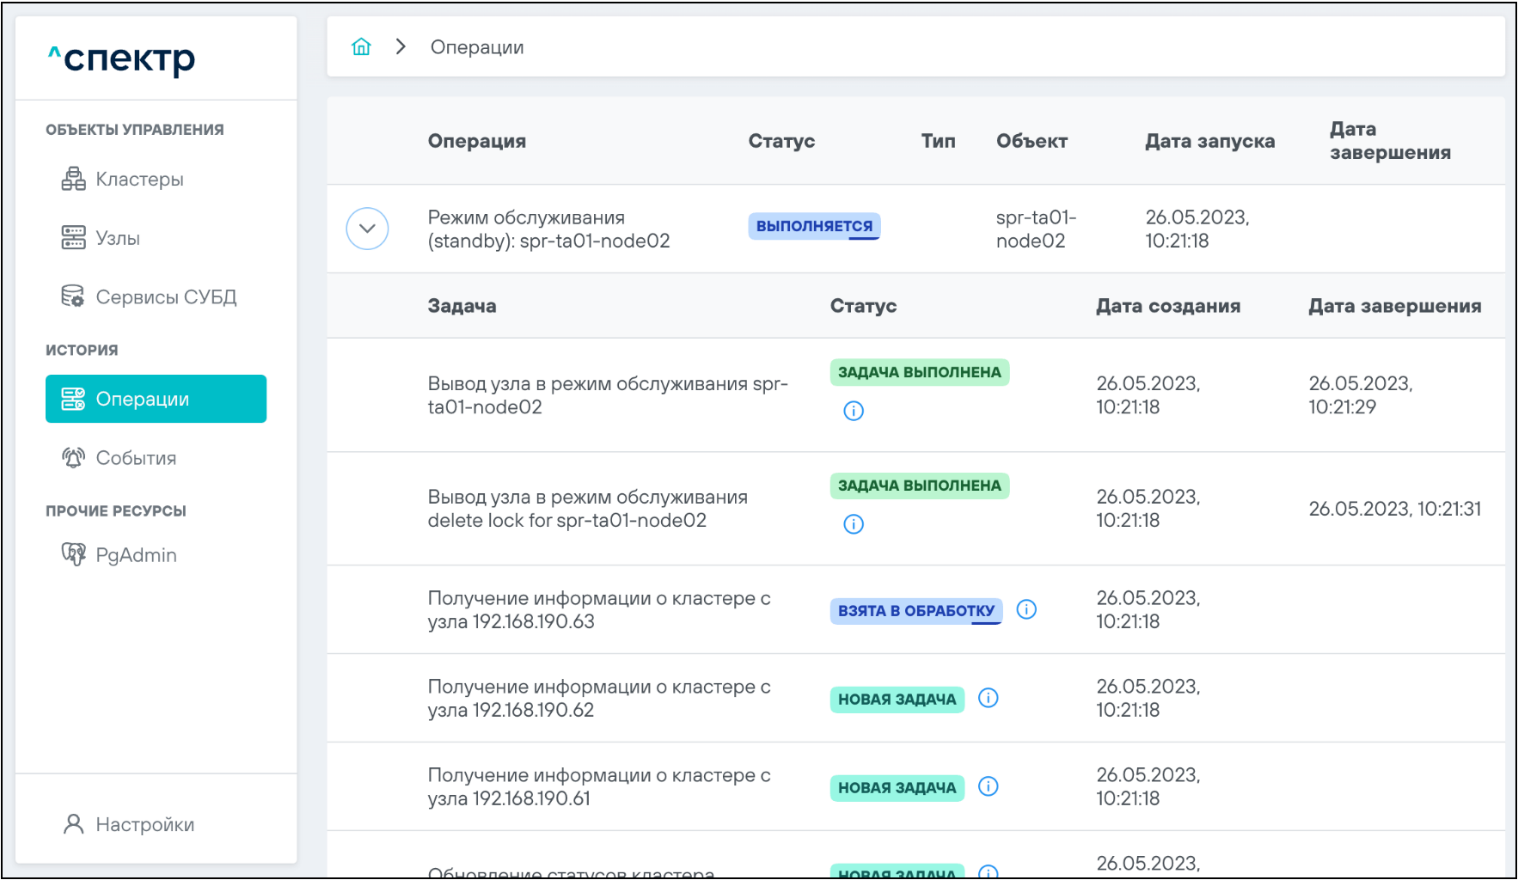This screenshot has height=880, width=1518.
Task: Open info icon for node 192.168.190.63 task
Action: 1026,609
